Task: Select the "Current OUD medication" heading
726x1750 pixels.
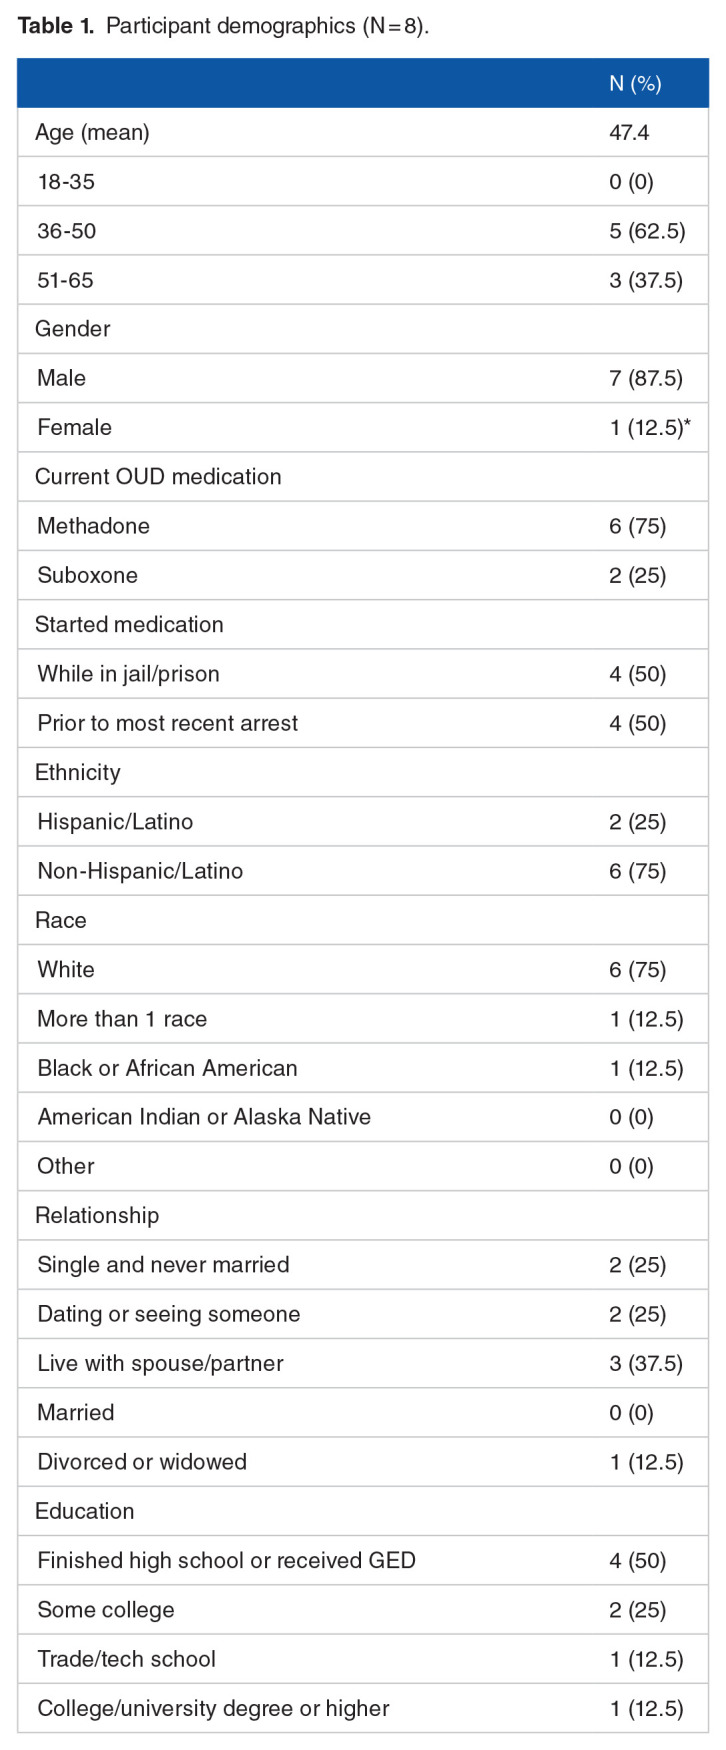Action: (158, 477)
